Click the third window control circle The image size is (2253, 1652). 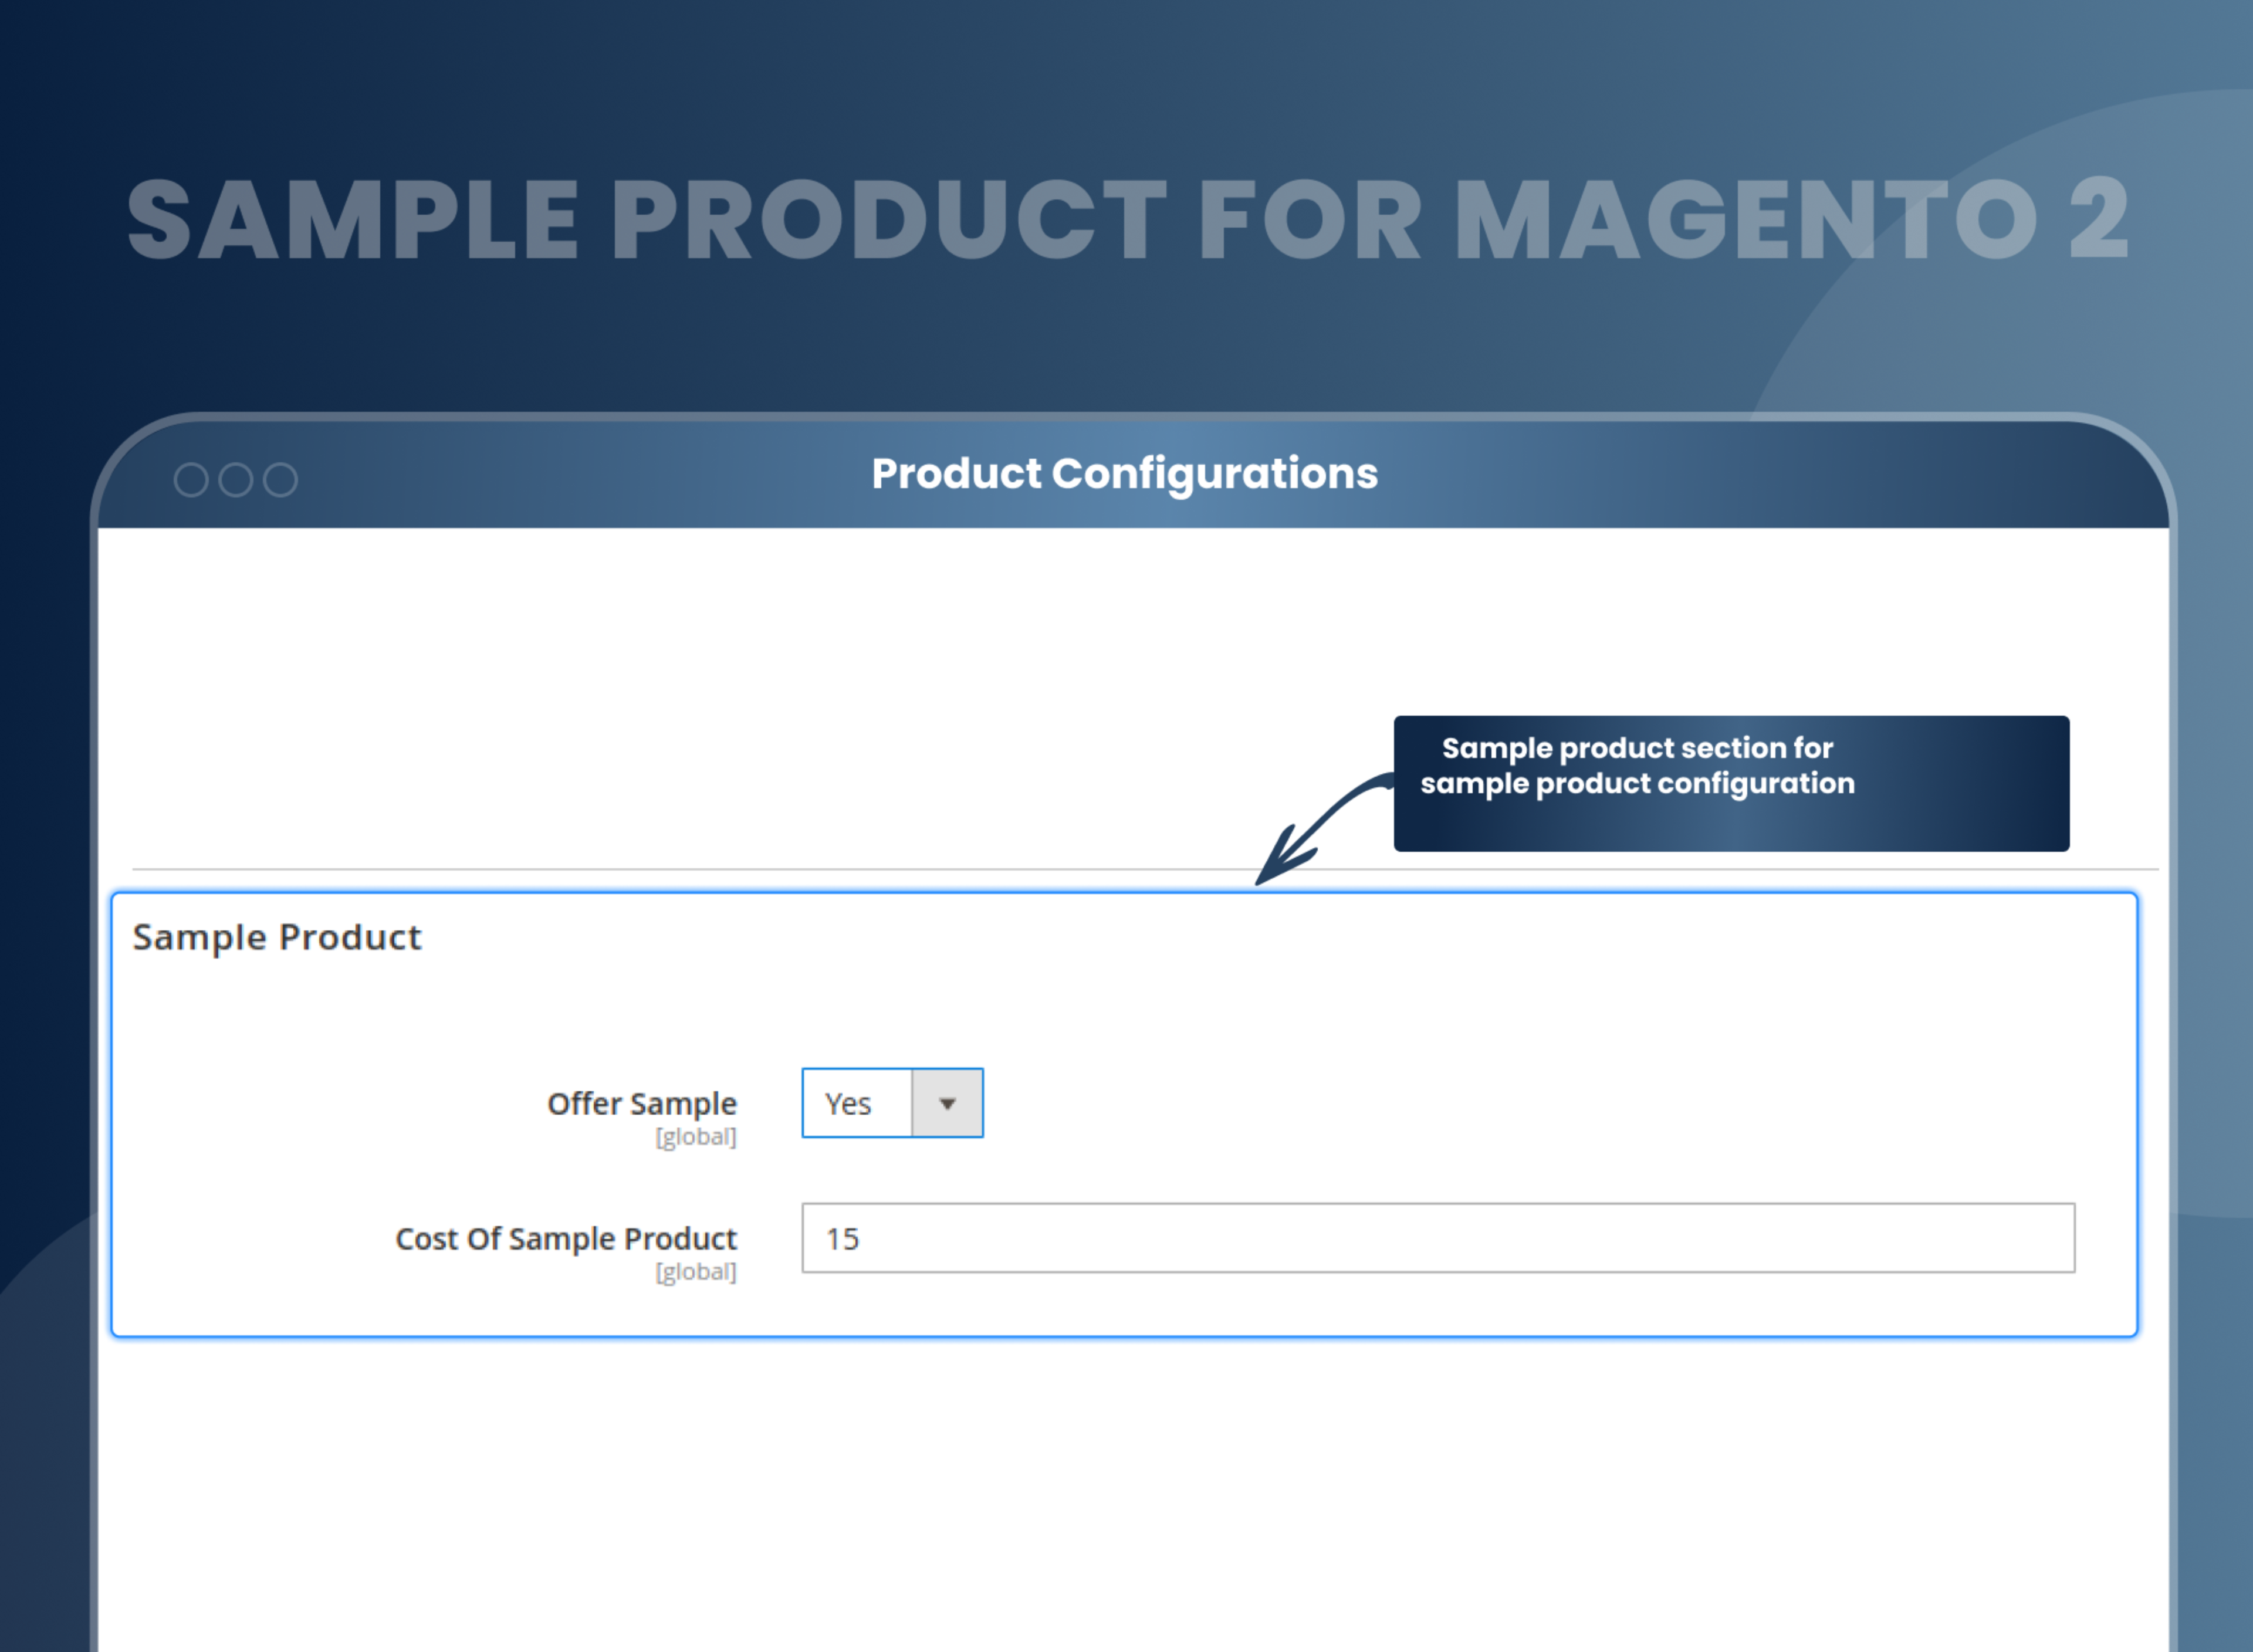coord(280,480)
